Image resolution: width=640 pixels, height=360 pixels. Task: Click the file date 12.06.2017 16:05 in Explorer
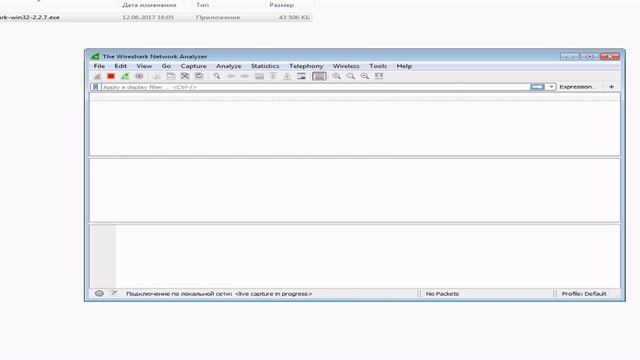click(148, 18)
